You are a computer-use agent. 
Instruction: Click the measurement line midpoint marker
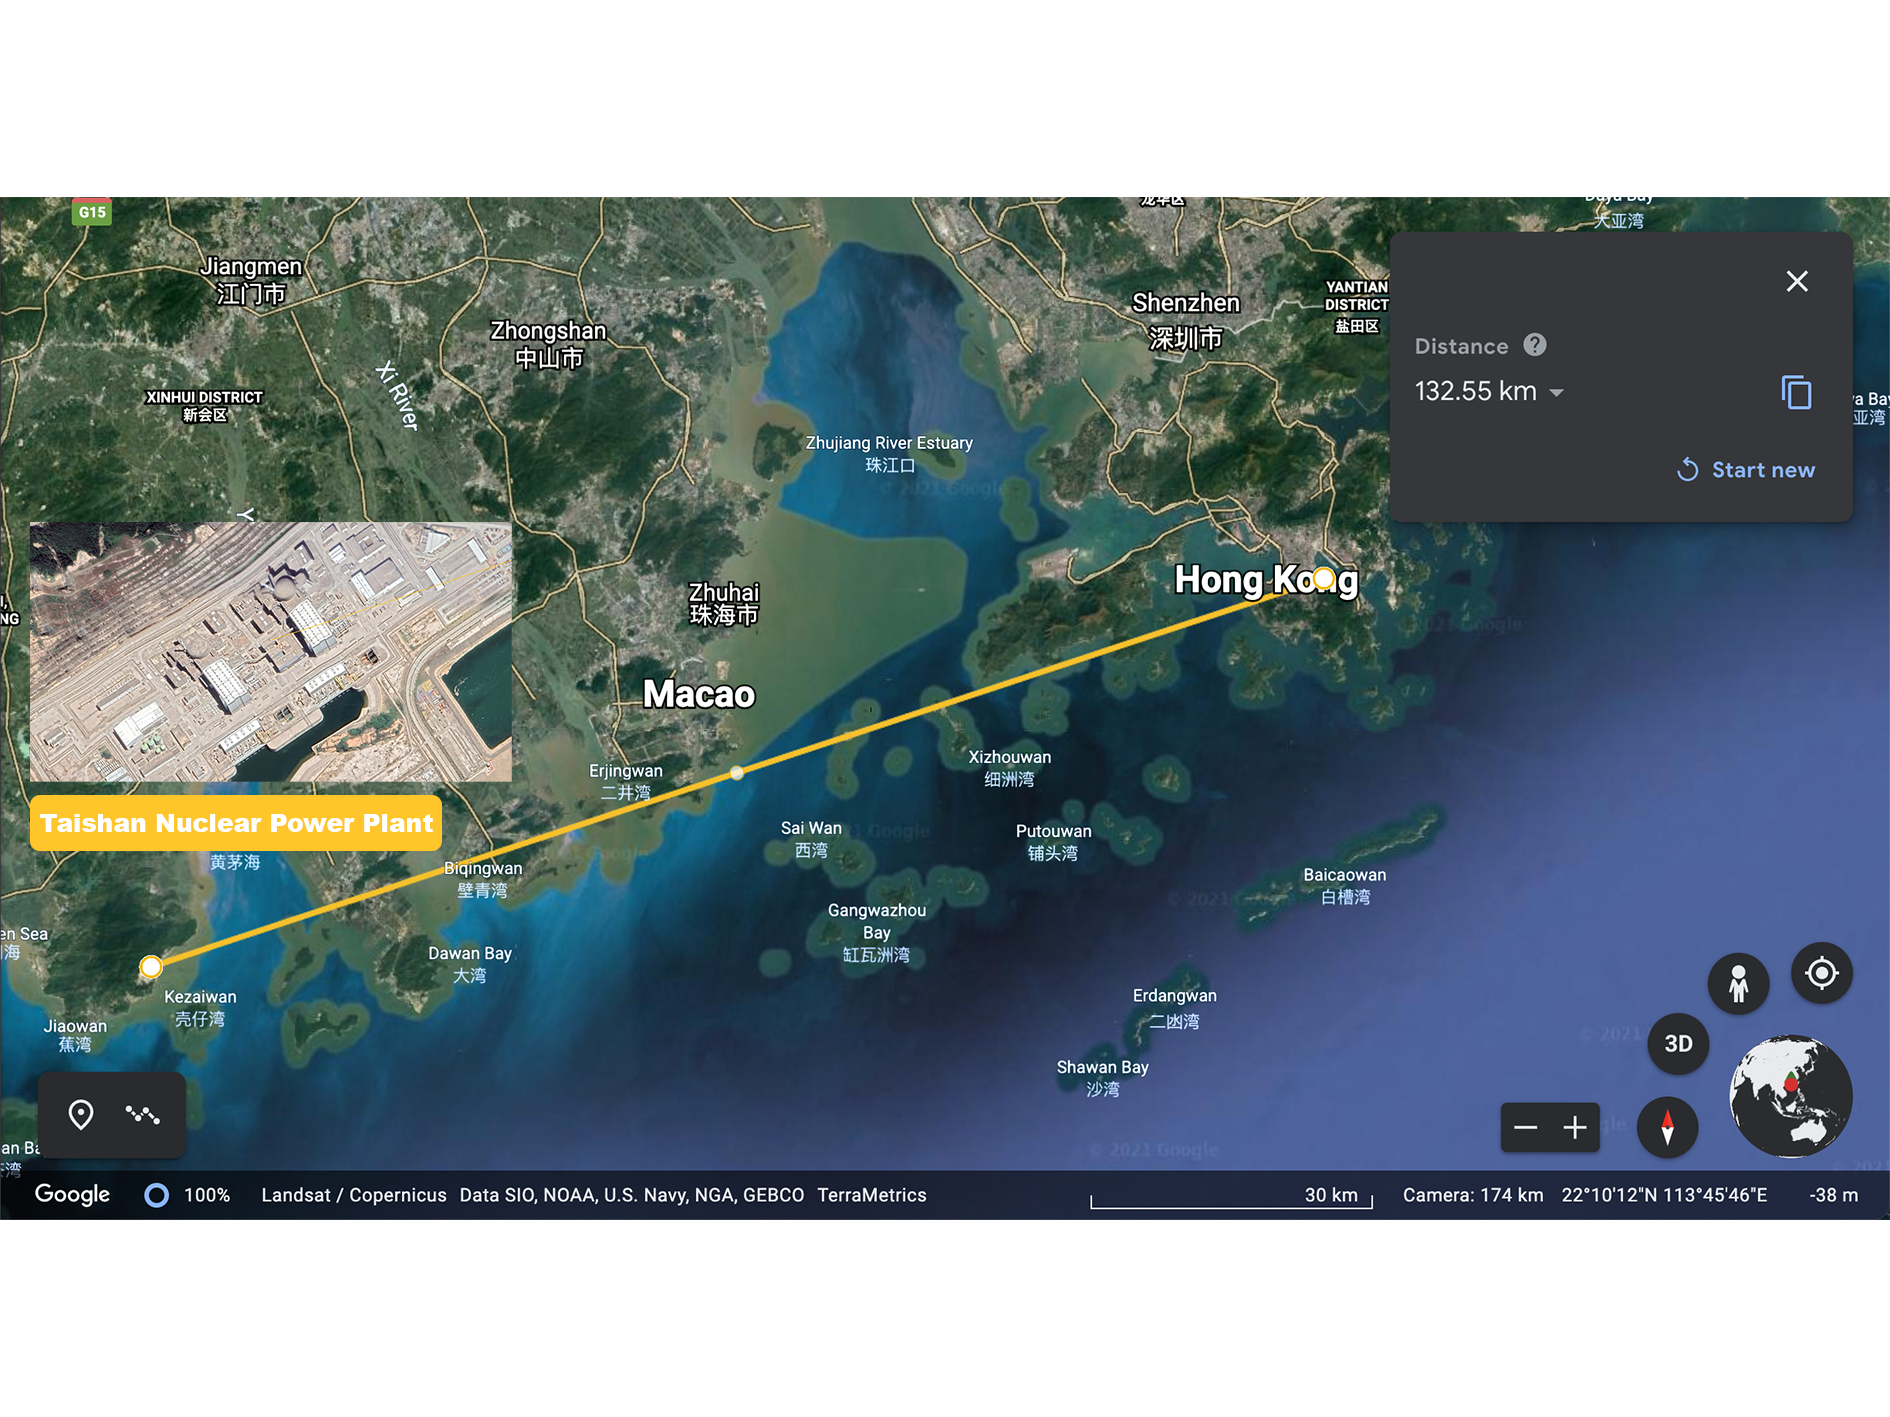737,773
